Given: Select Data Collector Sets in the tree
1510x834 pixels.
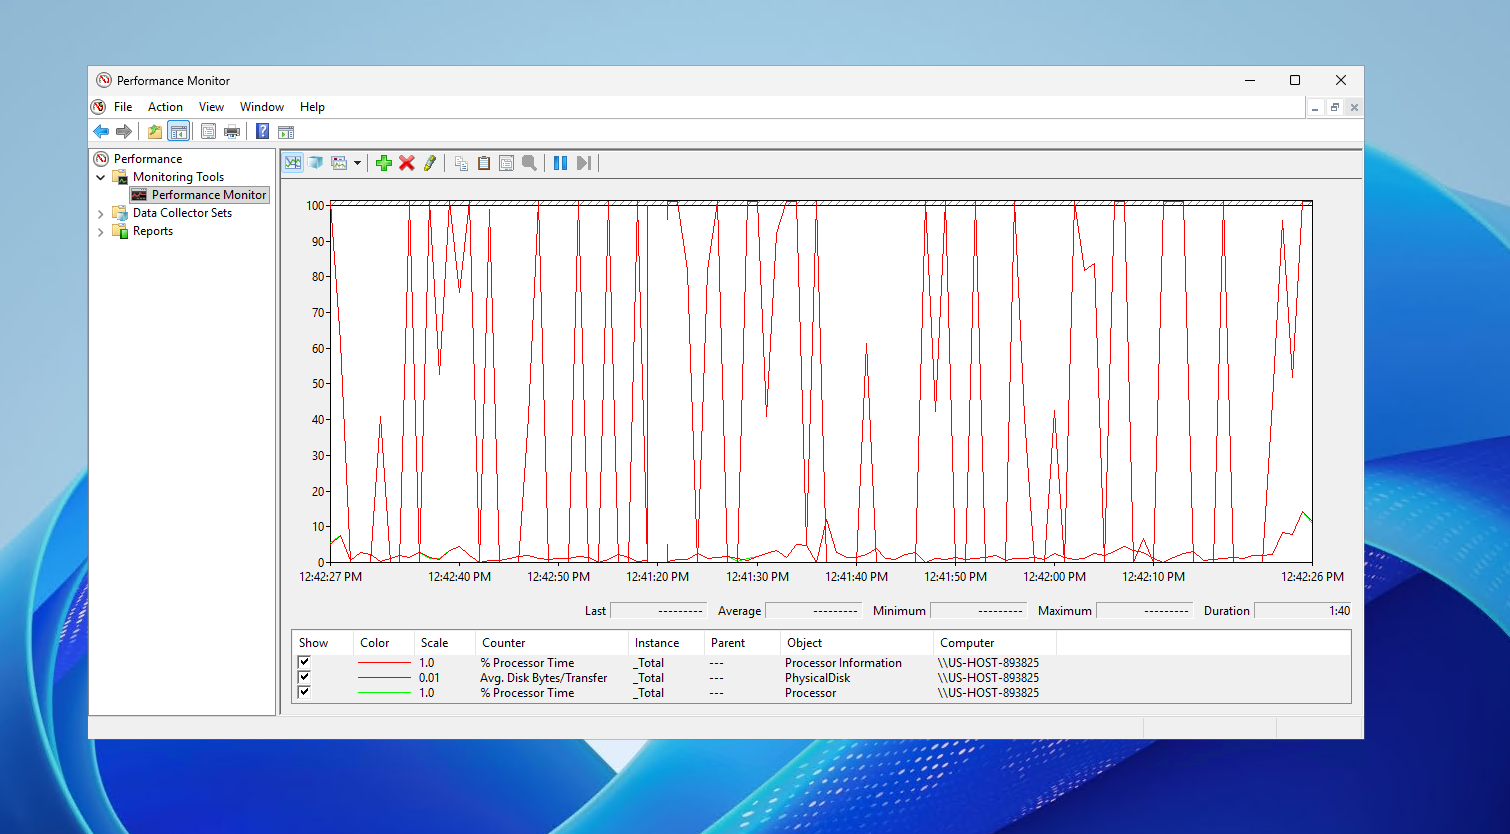Looking at the screenshot, I should pos(182,213).
